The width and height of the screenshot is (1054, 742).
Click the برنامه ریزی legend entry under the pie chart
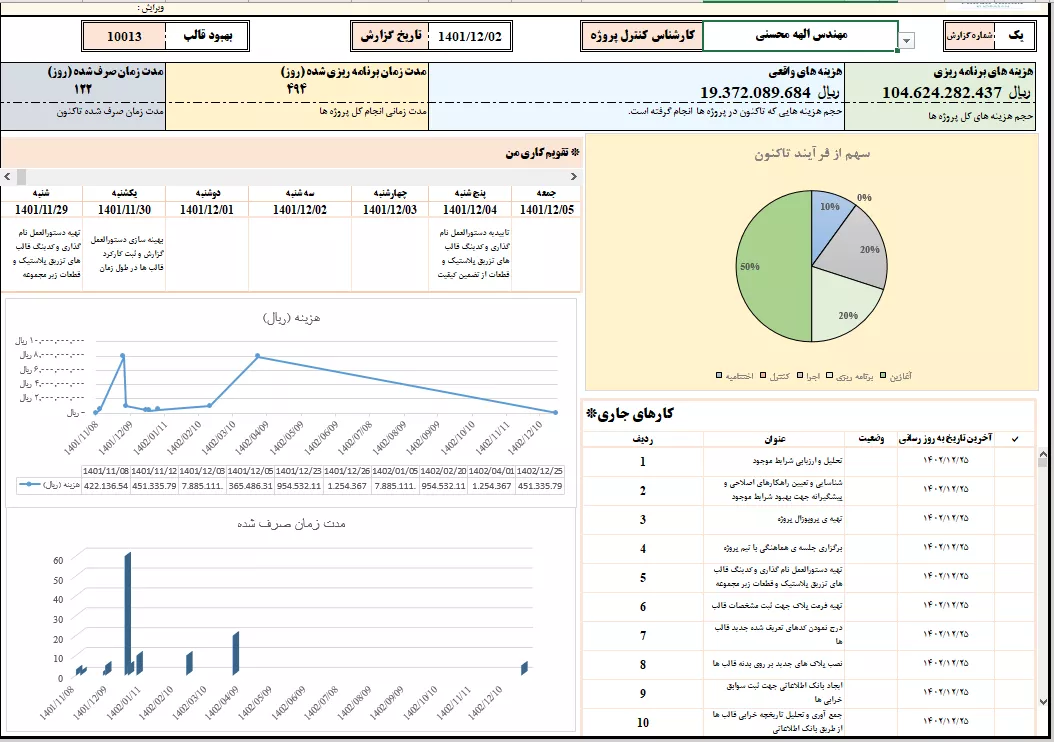point(855,376)
